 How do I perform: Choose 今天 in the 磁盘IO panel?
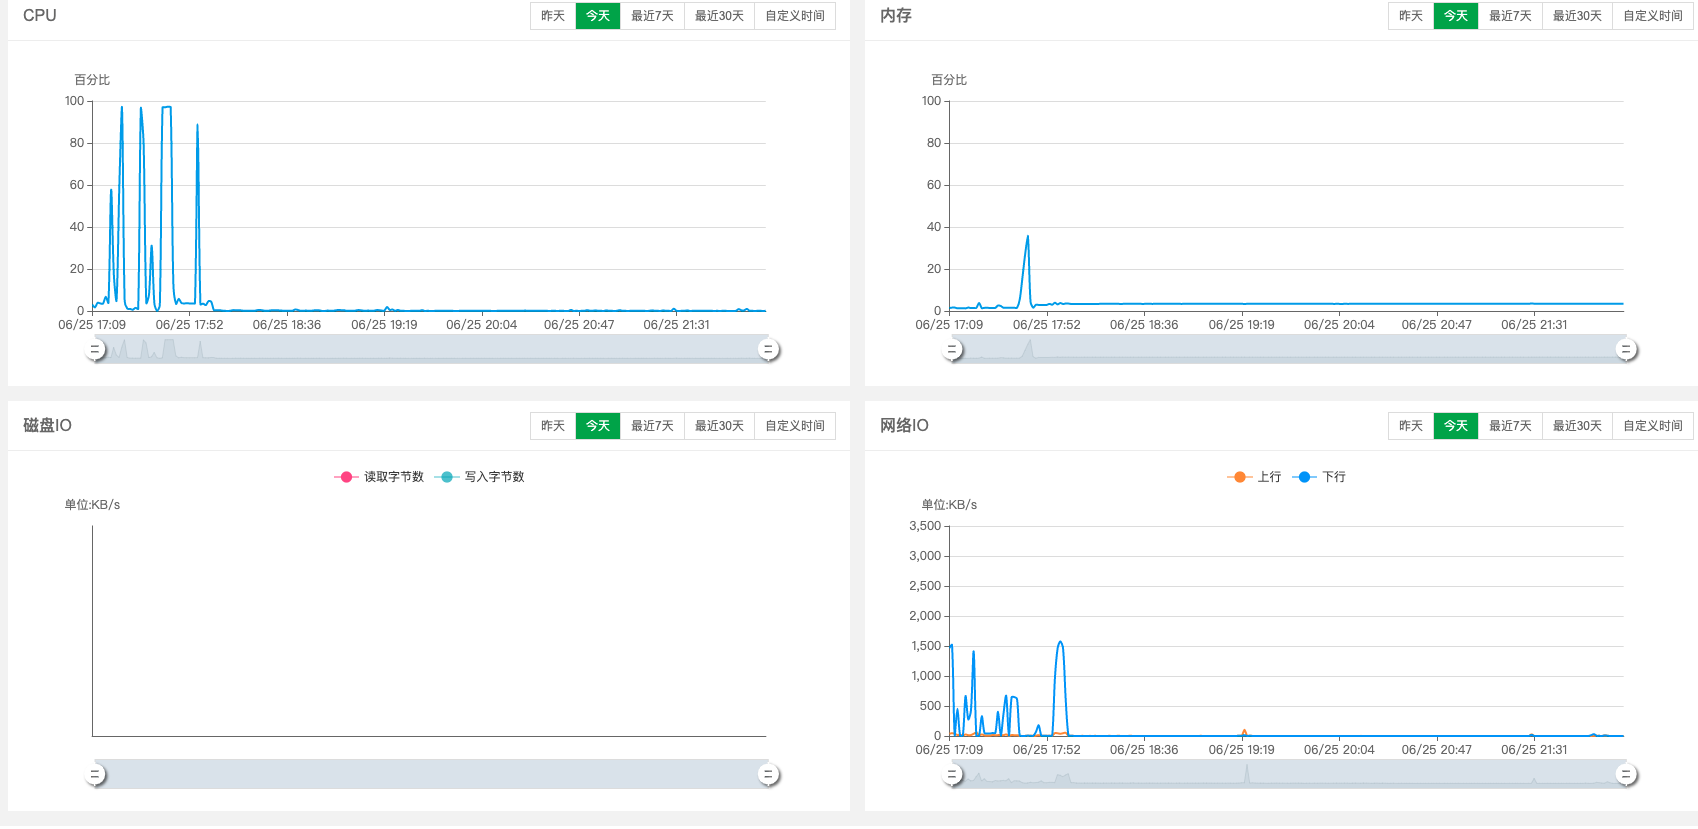[x=598, y=426]
